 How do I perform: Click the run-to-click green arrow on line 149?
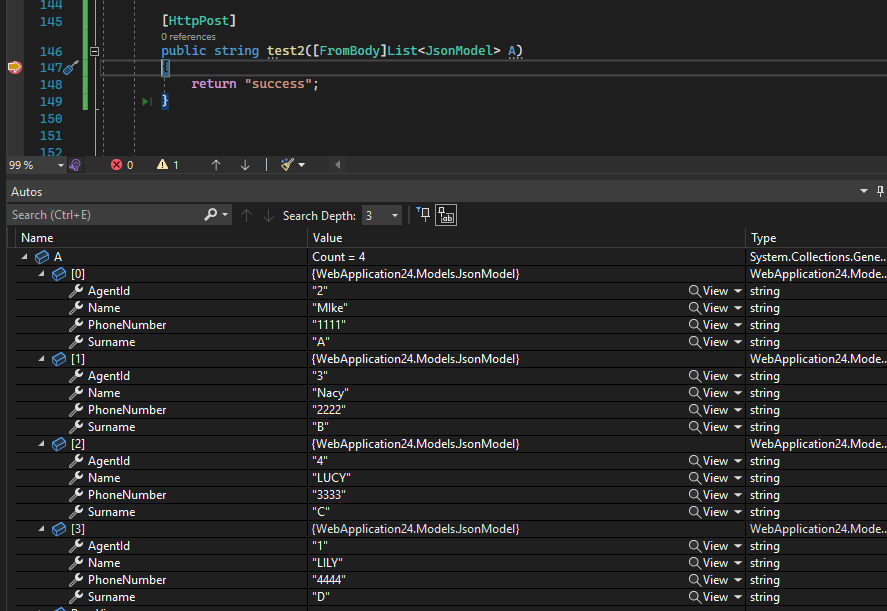pos(147,101)
